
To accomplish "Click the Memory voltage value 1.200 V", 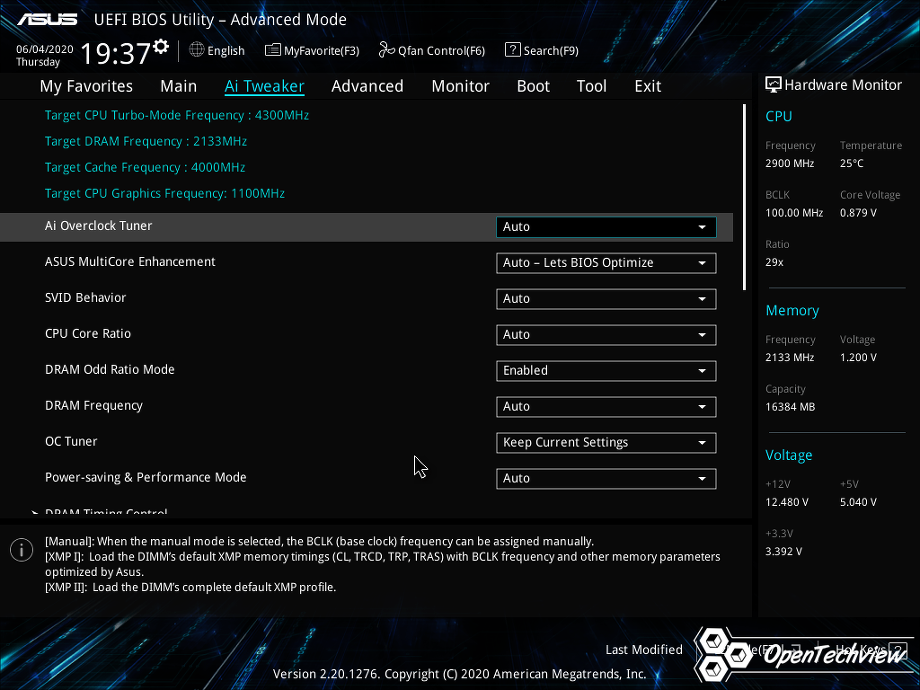I will click(x=858, y=357).
